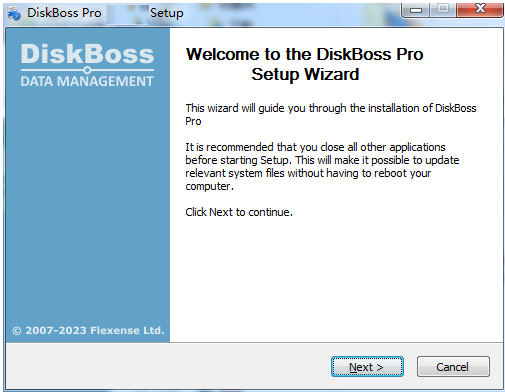Minimize the setup window
Image resolution: width=505 pixels, height=392 pixels.
click(415, 10)
